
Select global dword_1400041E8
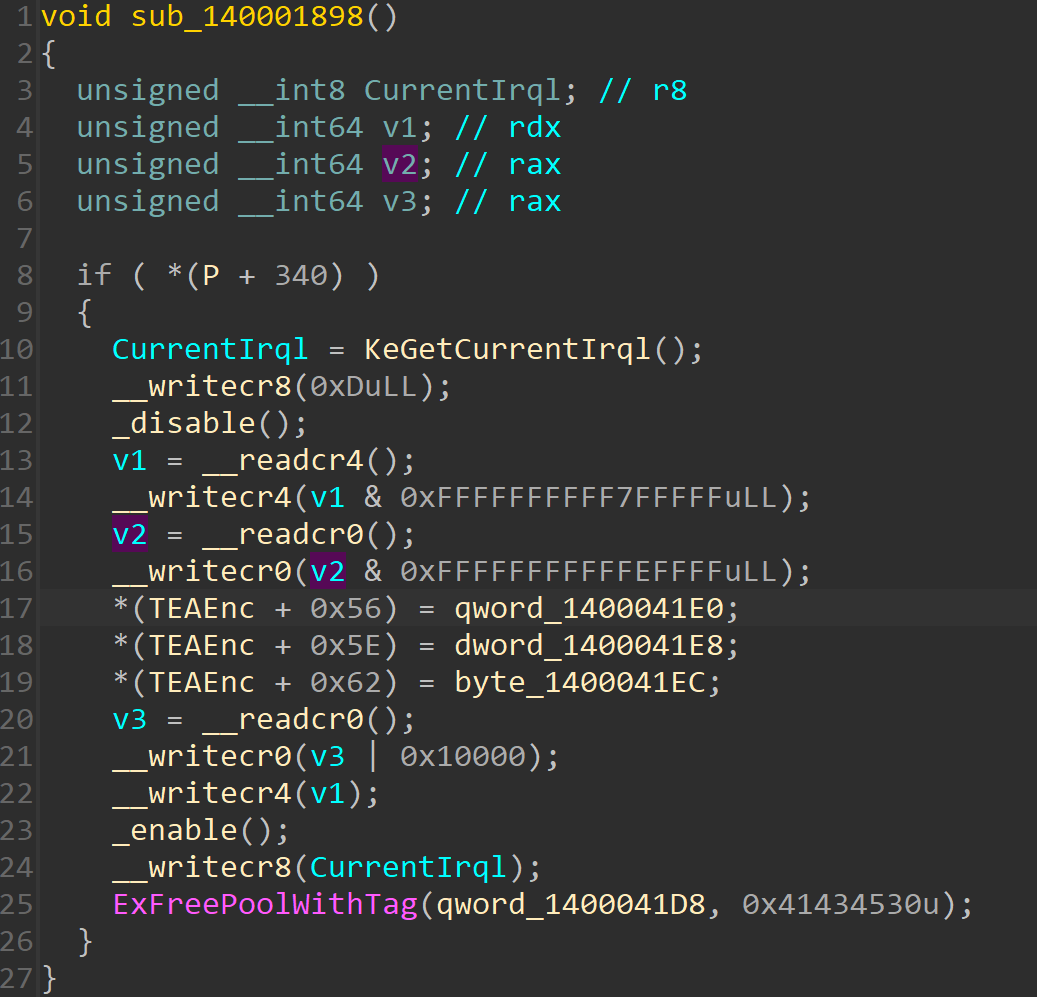click(596, 646)
